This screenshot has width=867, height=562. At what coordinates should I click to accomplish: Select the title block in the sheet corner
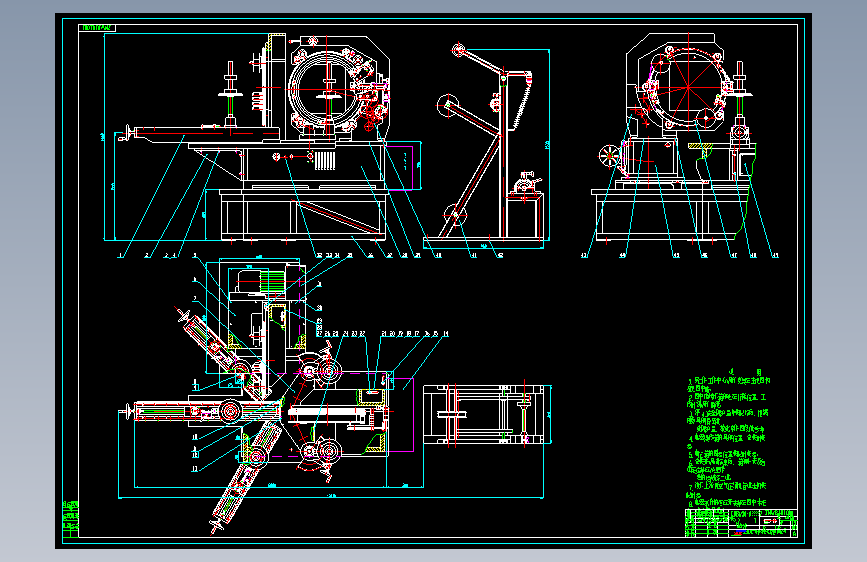(x=741, y=523)
